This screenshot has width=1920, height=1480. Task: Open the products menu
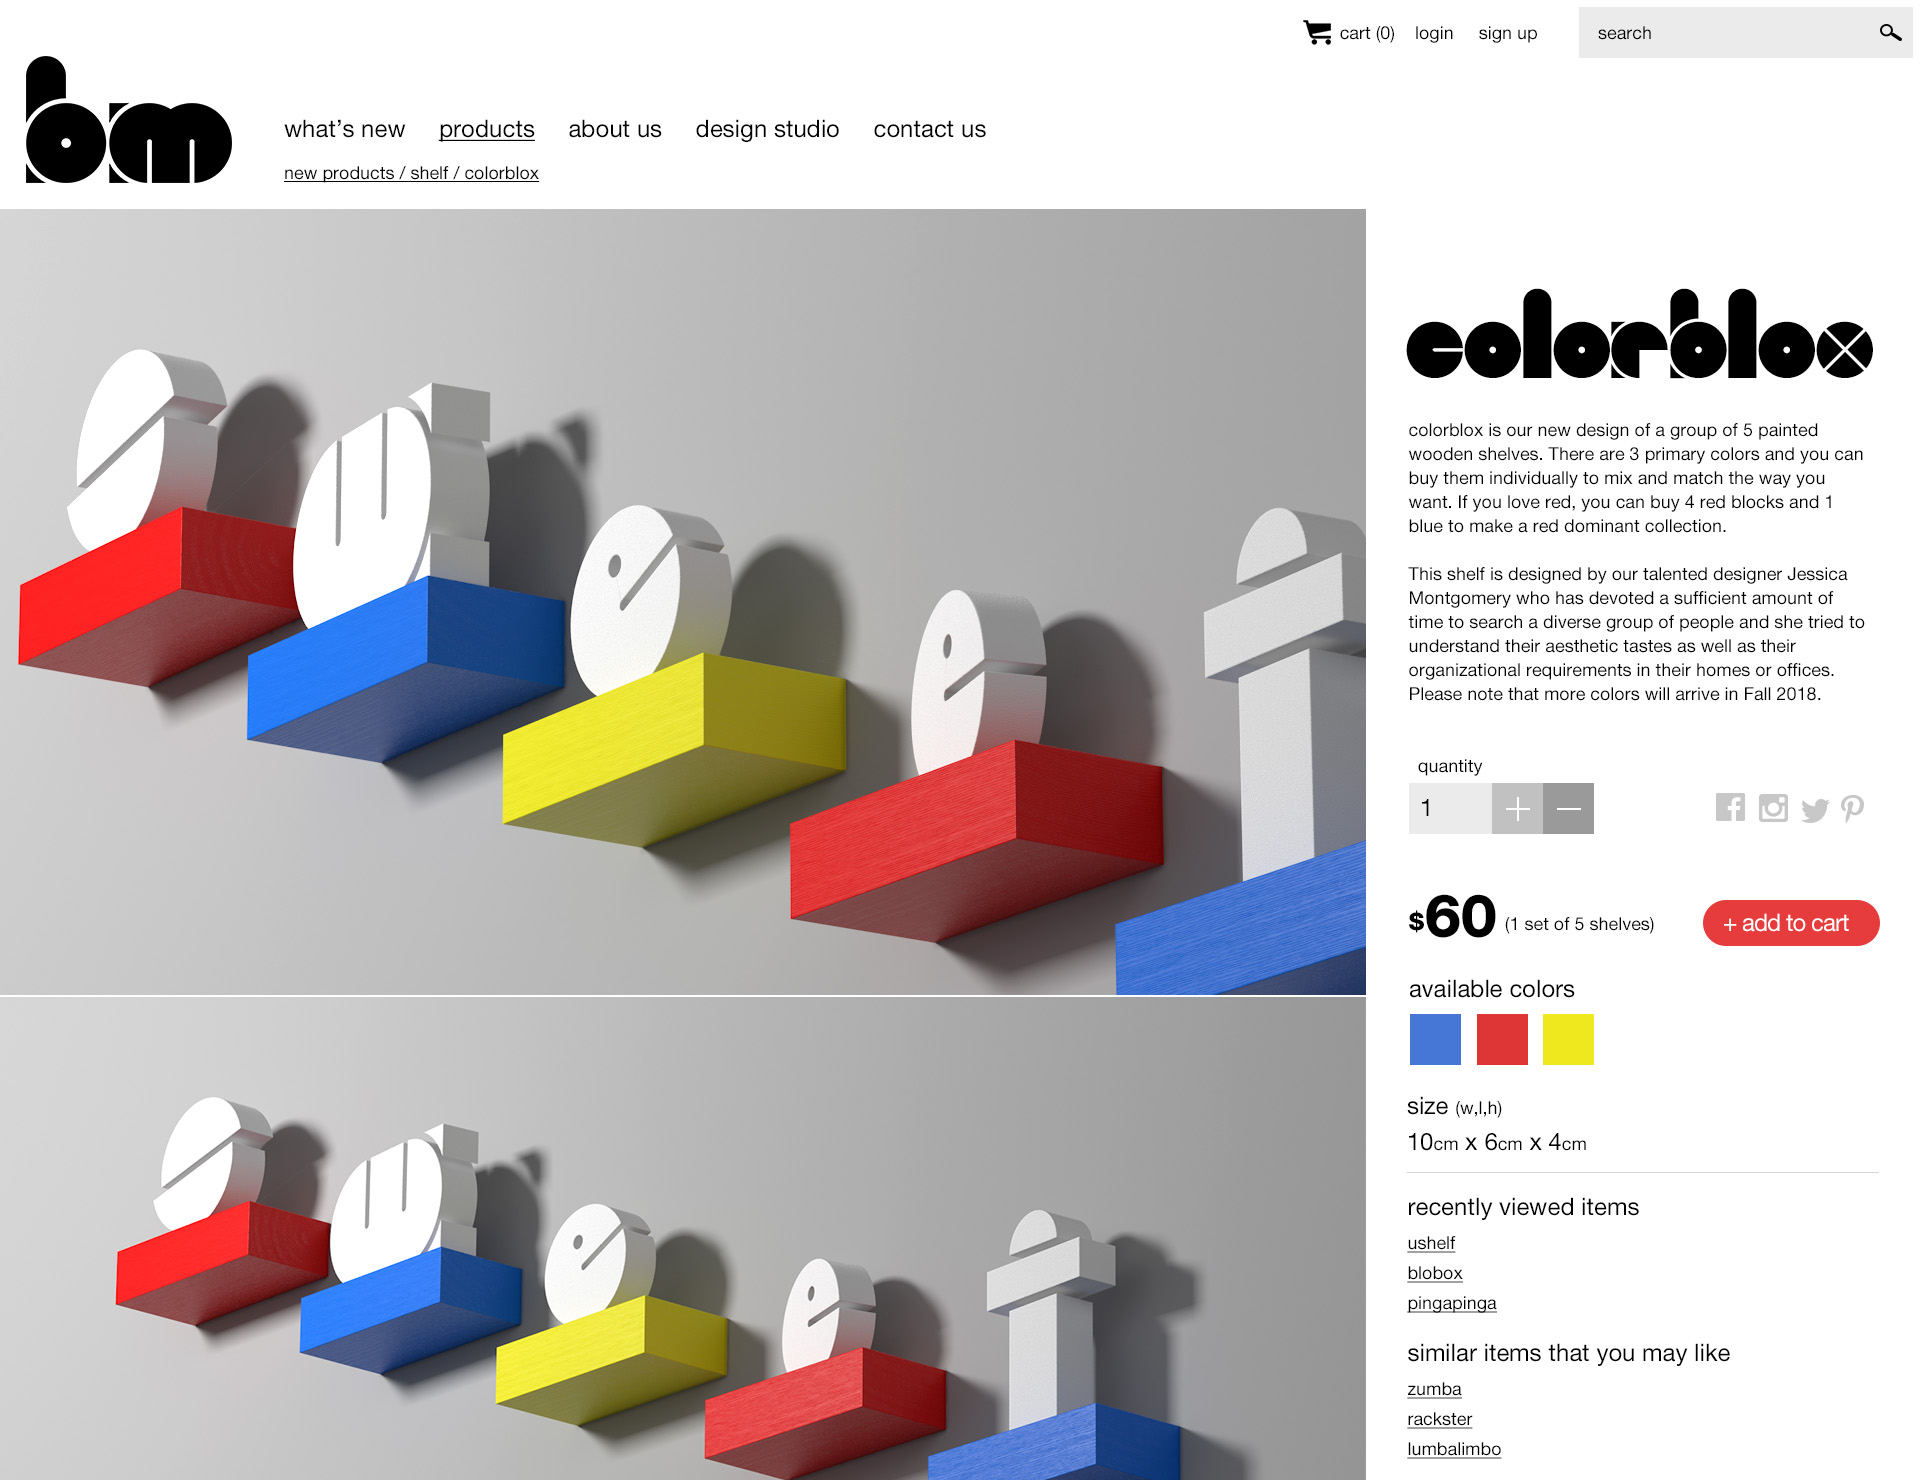[x=487, y=129]
